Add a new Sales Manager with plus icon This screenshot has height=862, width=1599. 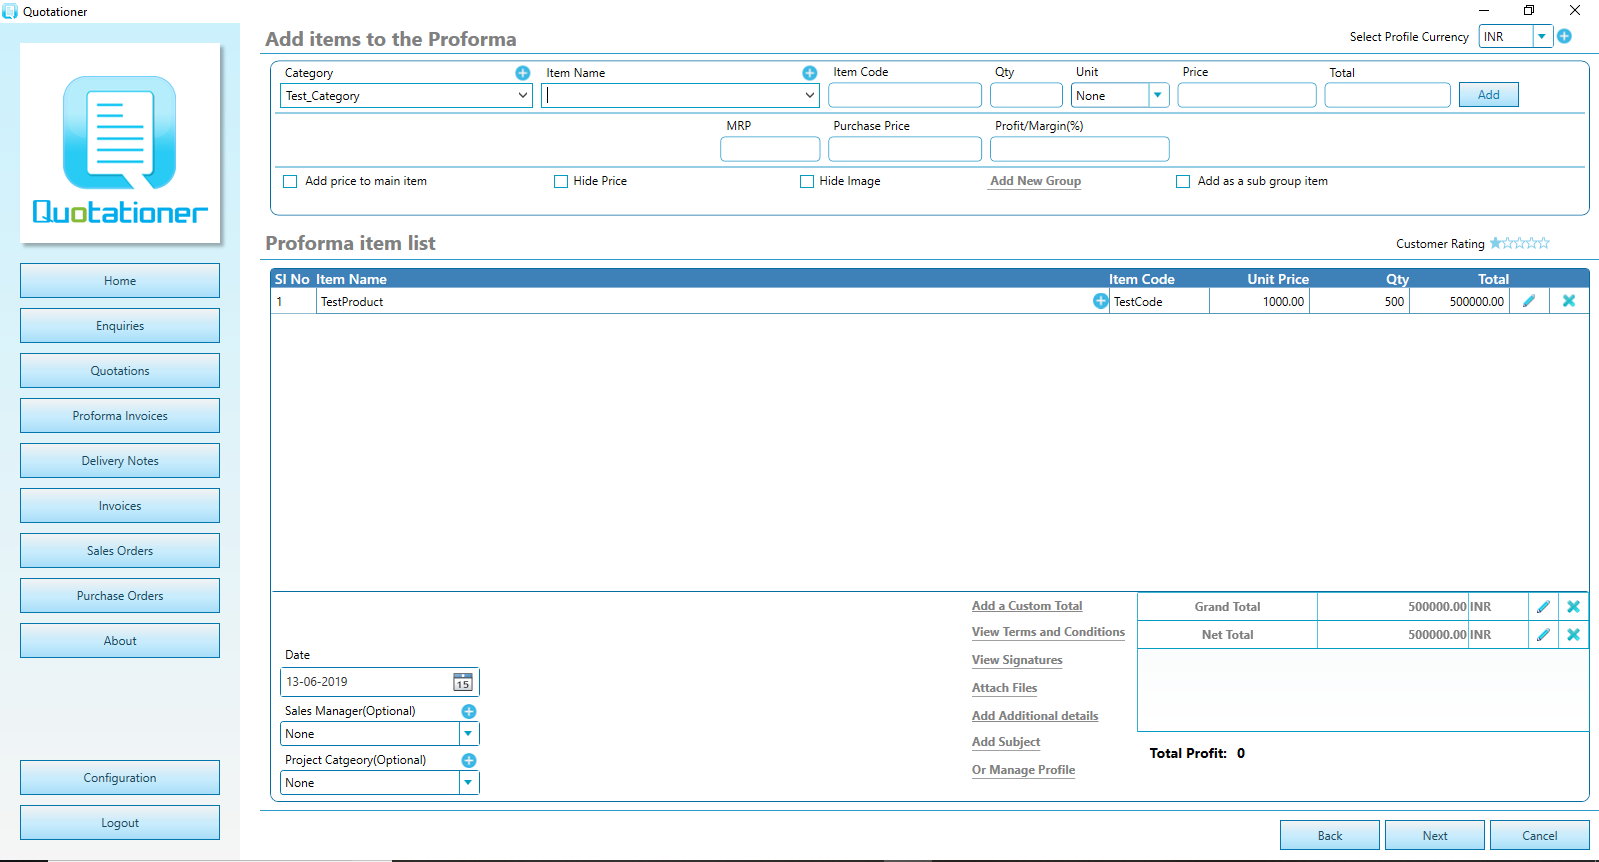(x=468, y=711)
